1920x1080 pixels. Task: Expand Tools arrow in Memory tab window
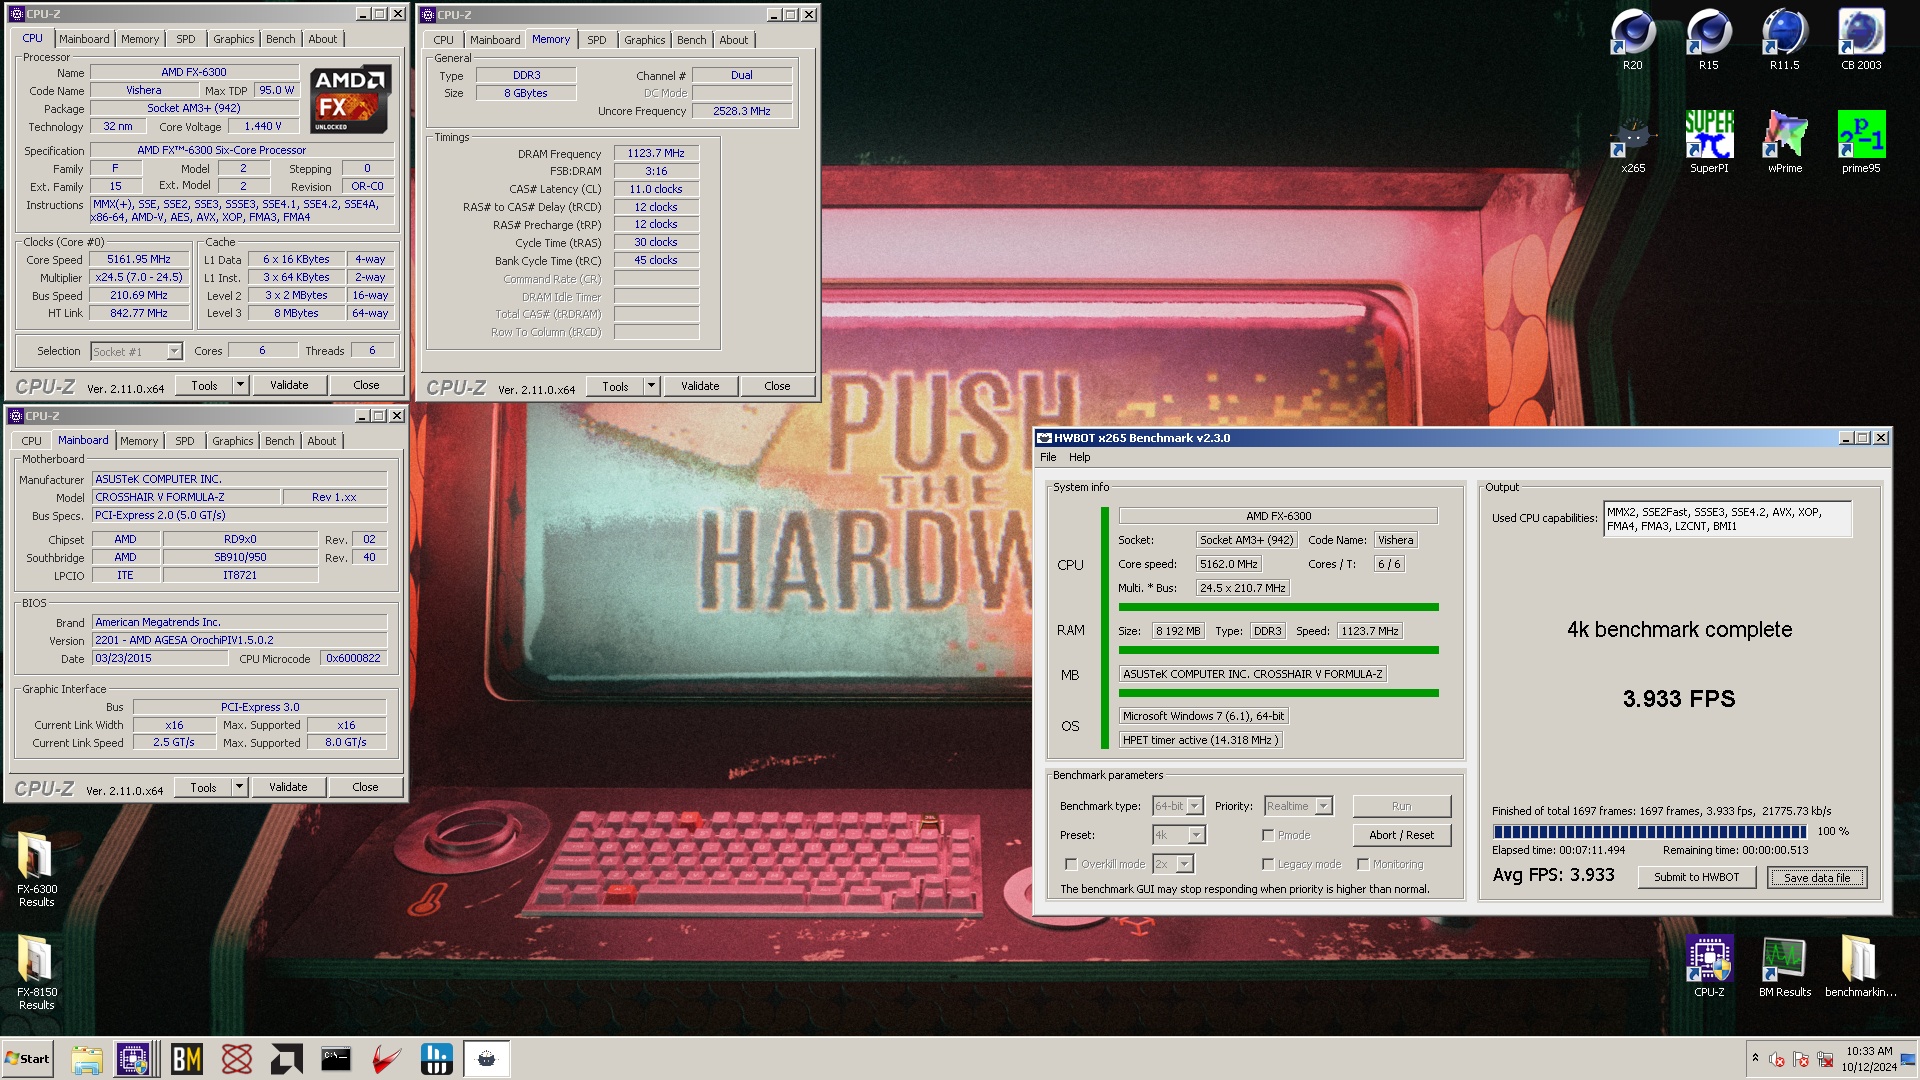click(x=651, y=386)
